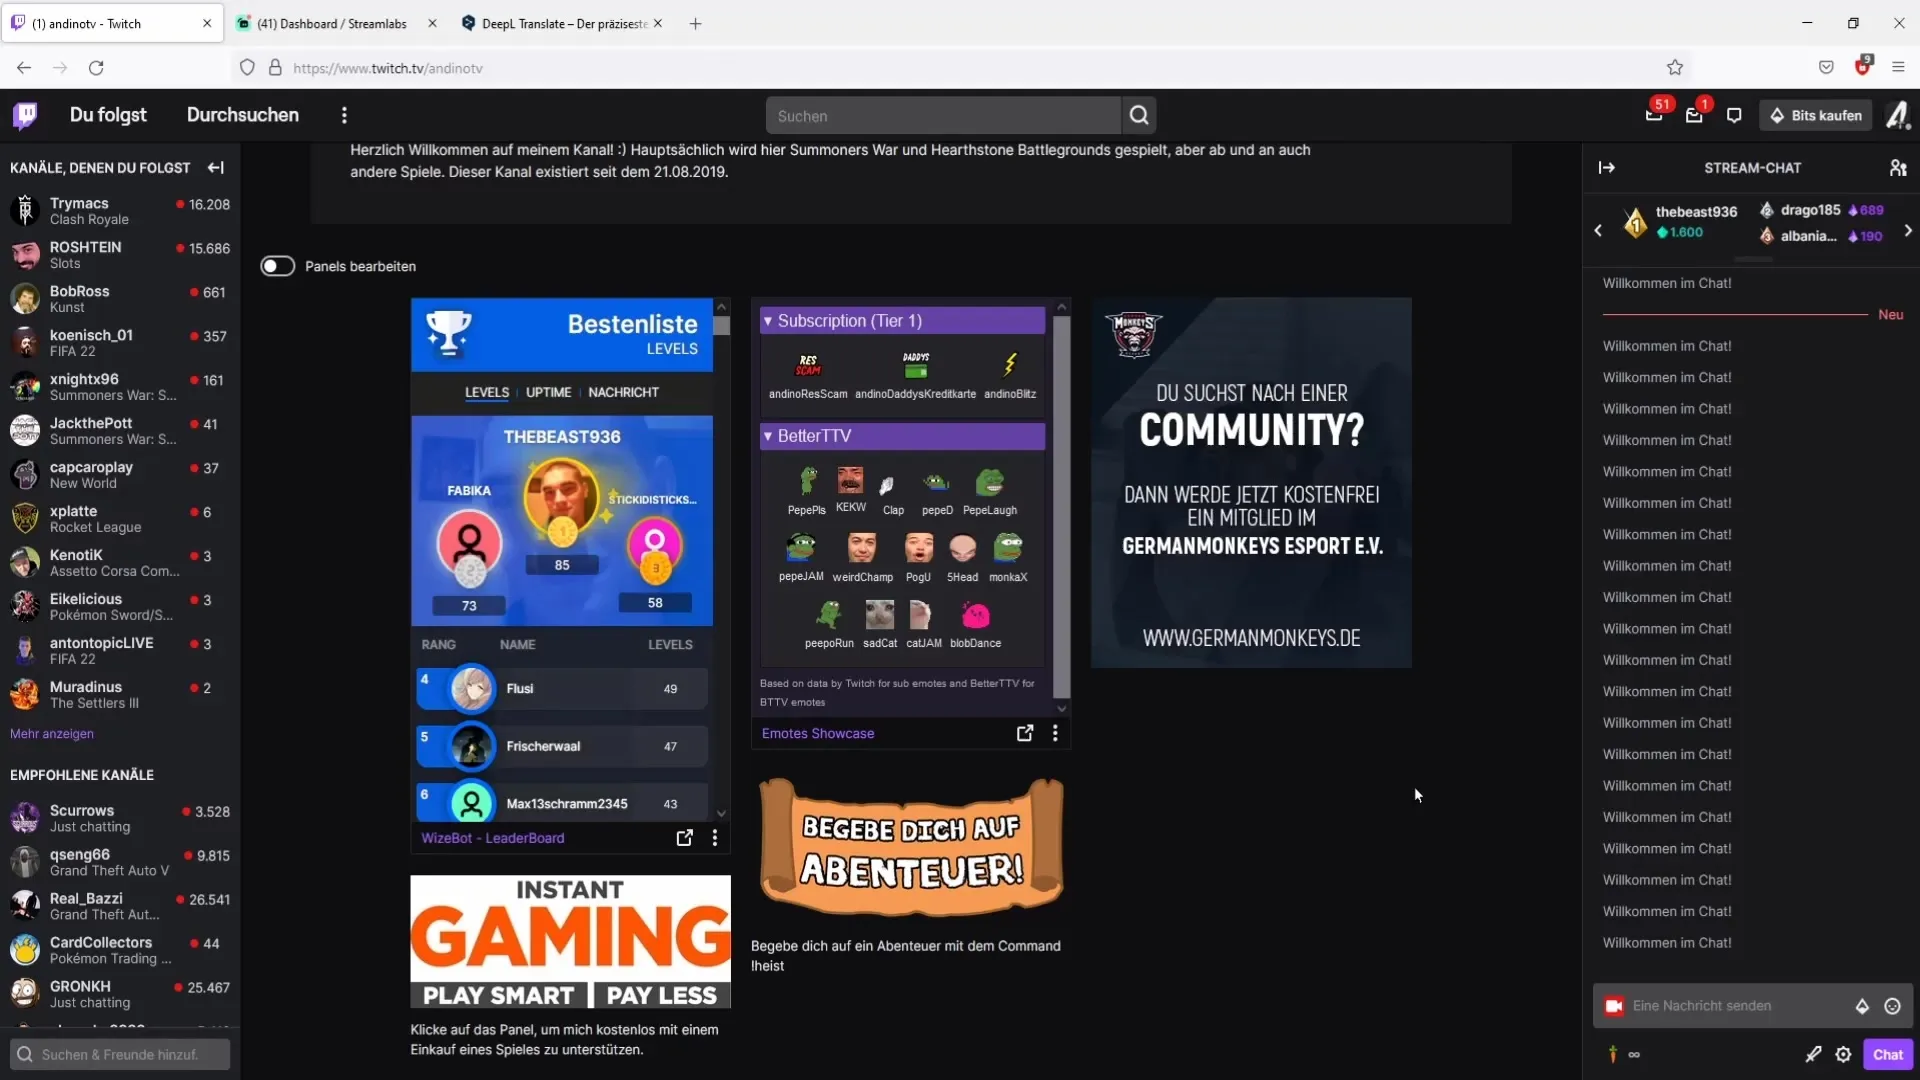
Task: Toggle the Panels bearbeiten switch
Action: [278, 266]
